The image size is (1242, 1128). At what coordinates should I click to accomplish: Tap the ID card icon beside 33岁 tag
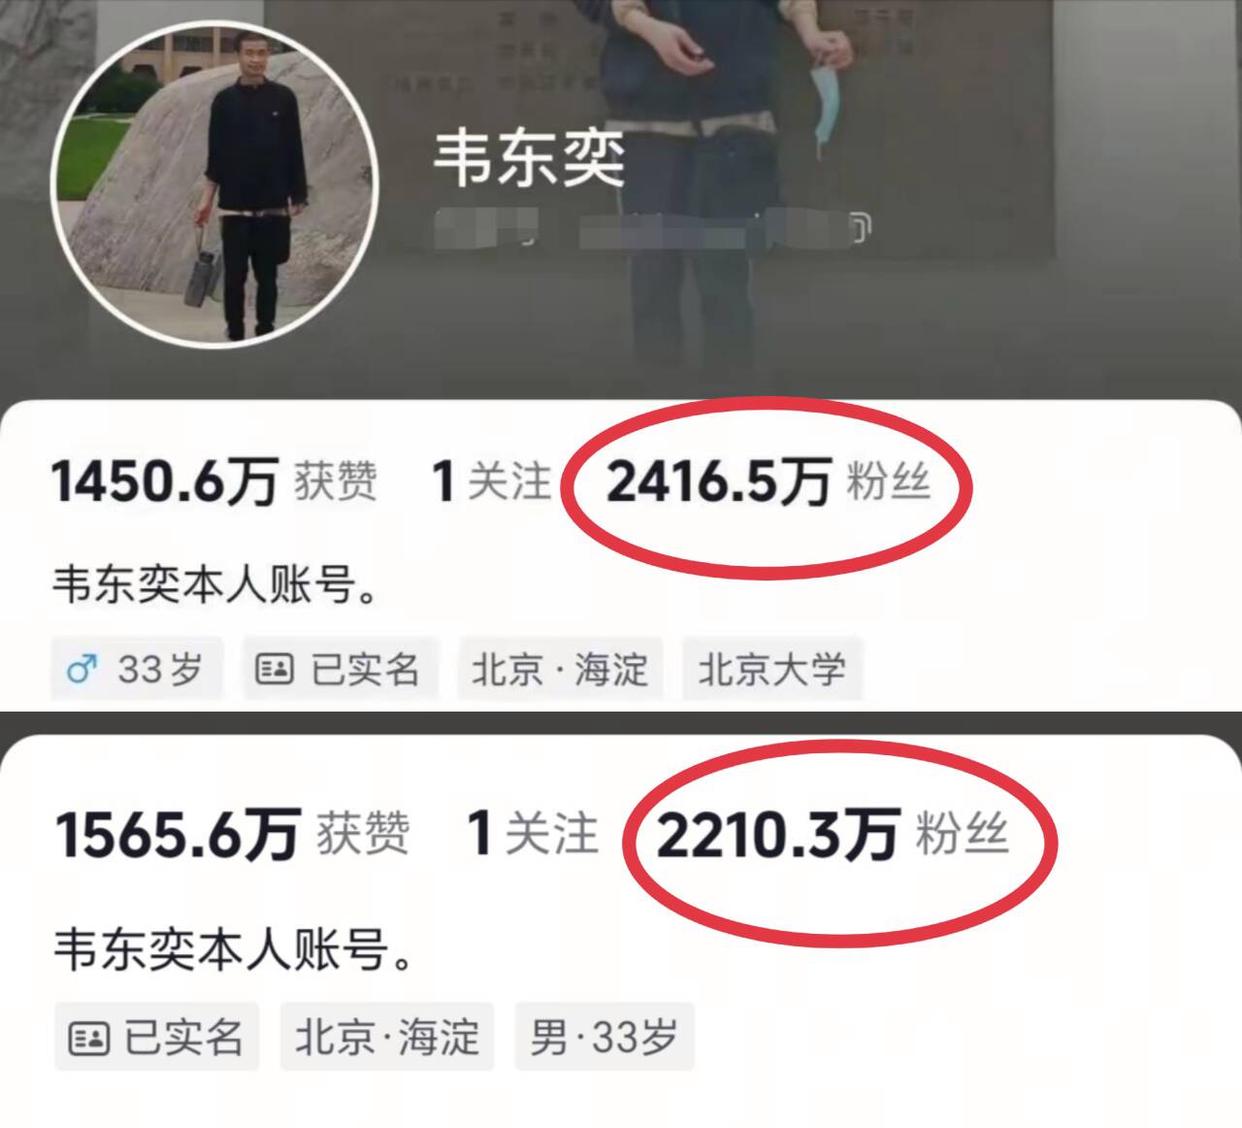pyautogui.click(x=274, y=668)
